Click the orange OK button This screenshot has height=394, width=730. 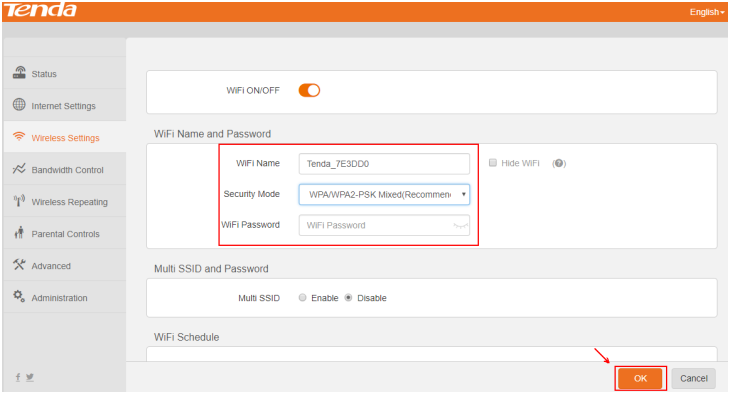click(640, 379)
